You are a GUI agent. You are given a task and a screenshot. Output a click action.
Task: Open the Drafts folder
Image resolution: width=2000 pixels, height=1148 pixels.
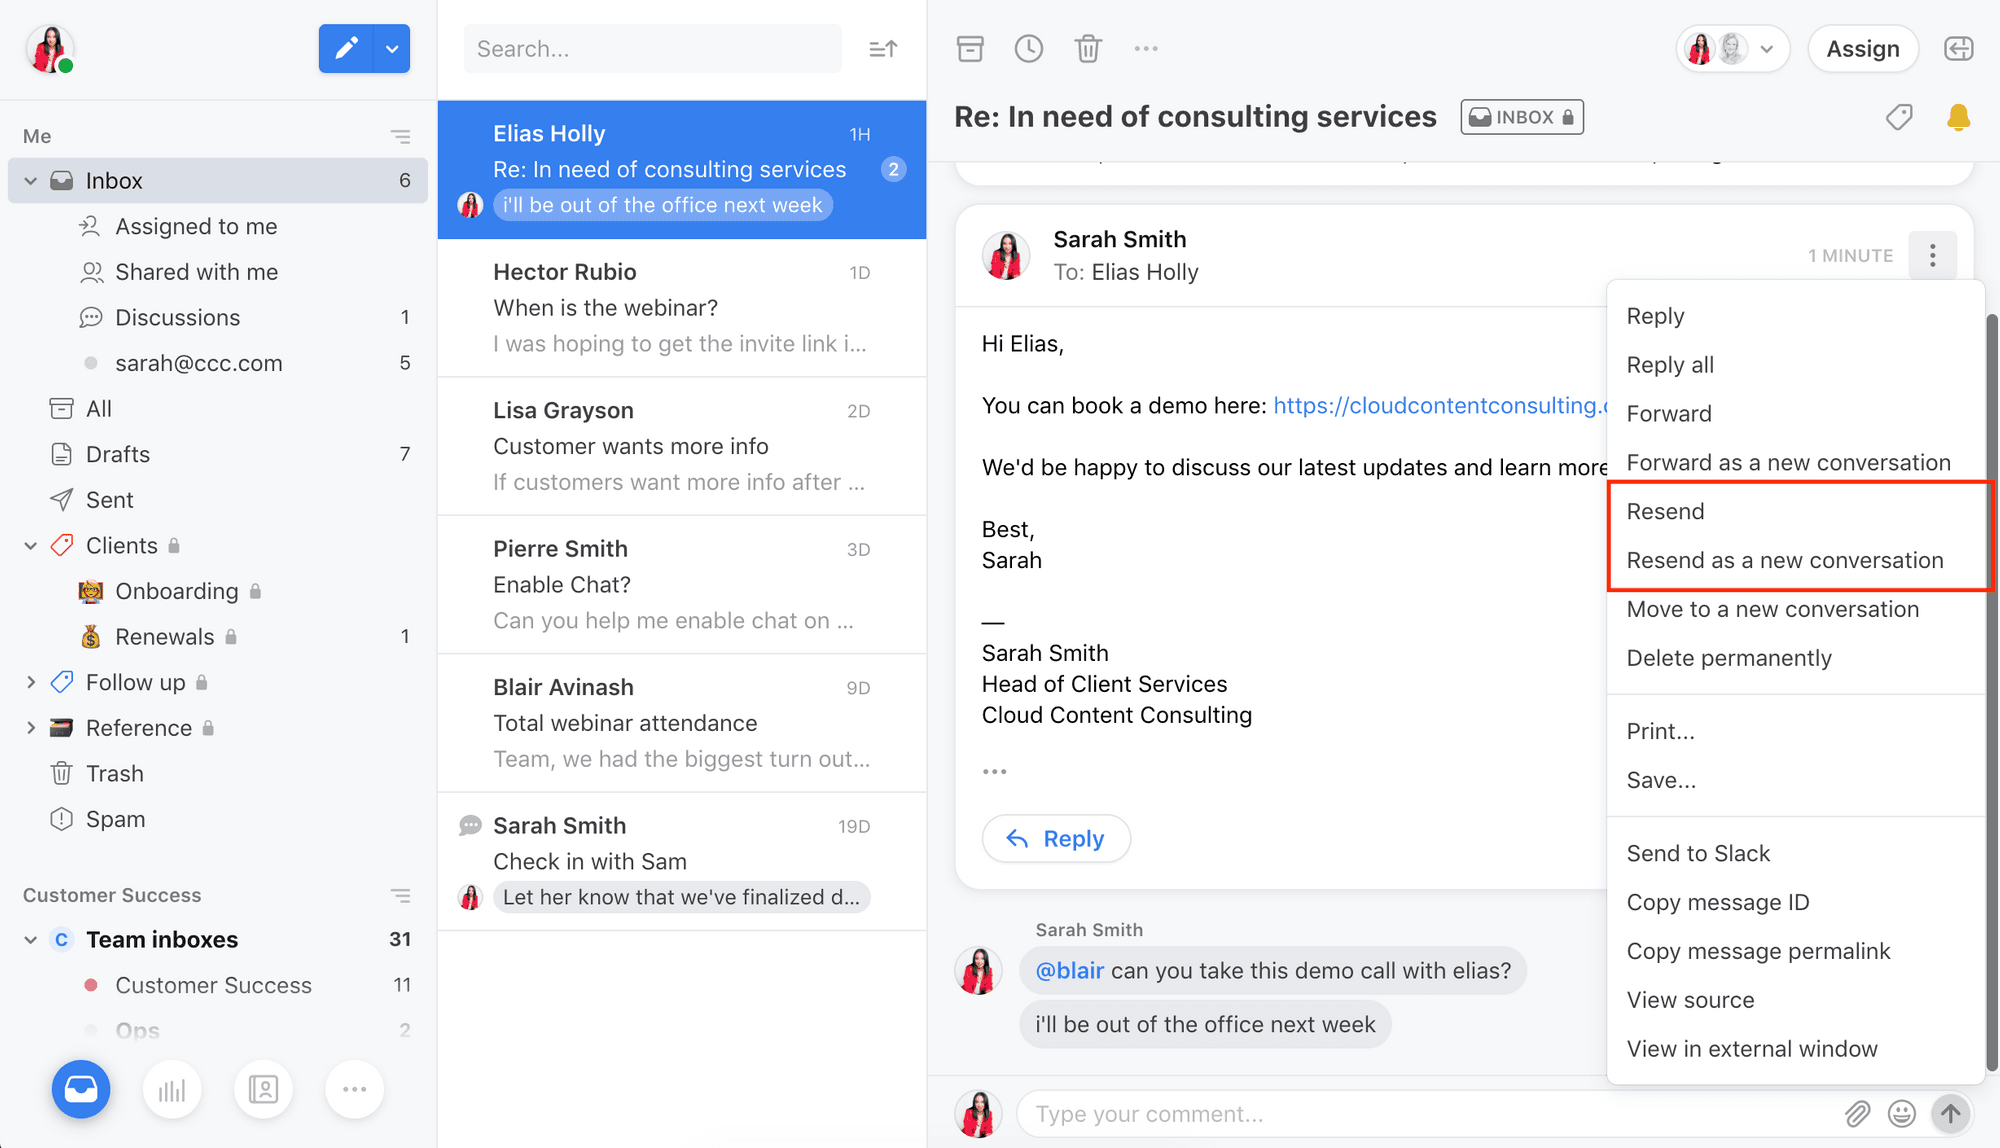[218, 454]
